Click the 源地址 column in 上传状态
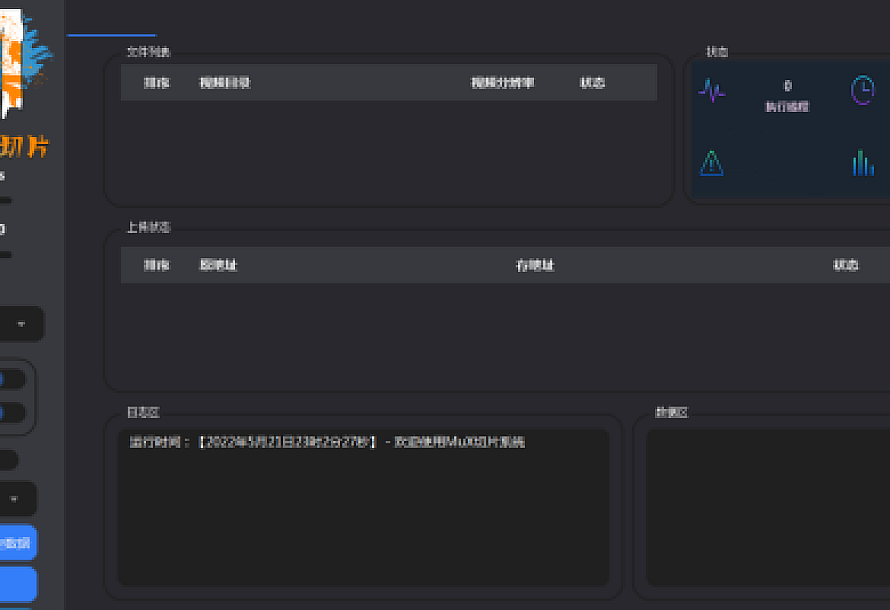The image size is (890, 610). [220, 265]
